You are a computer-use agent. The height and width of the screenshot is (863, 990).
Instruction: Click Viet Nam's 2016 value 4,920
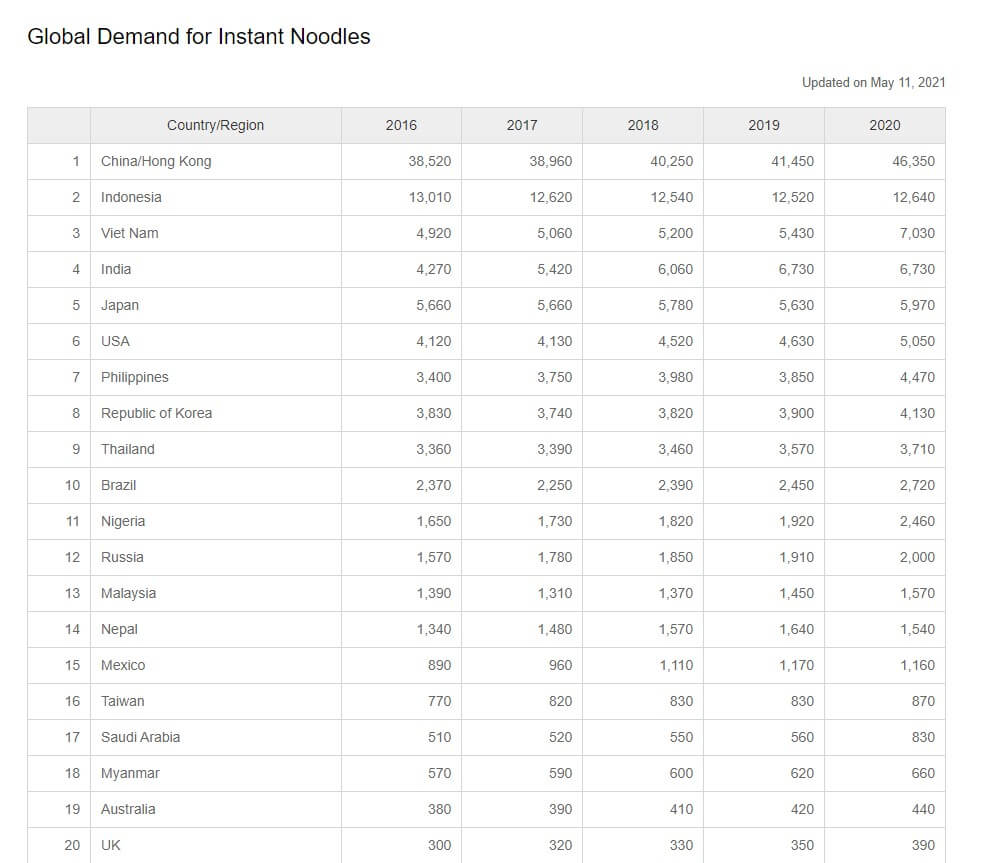coord(433,234)
